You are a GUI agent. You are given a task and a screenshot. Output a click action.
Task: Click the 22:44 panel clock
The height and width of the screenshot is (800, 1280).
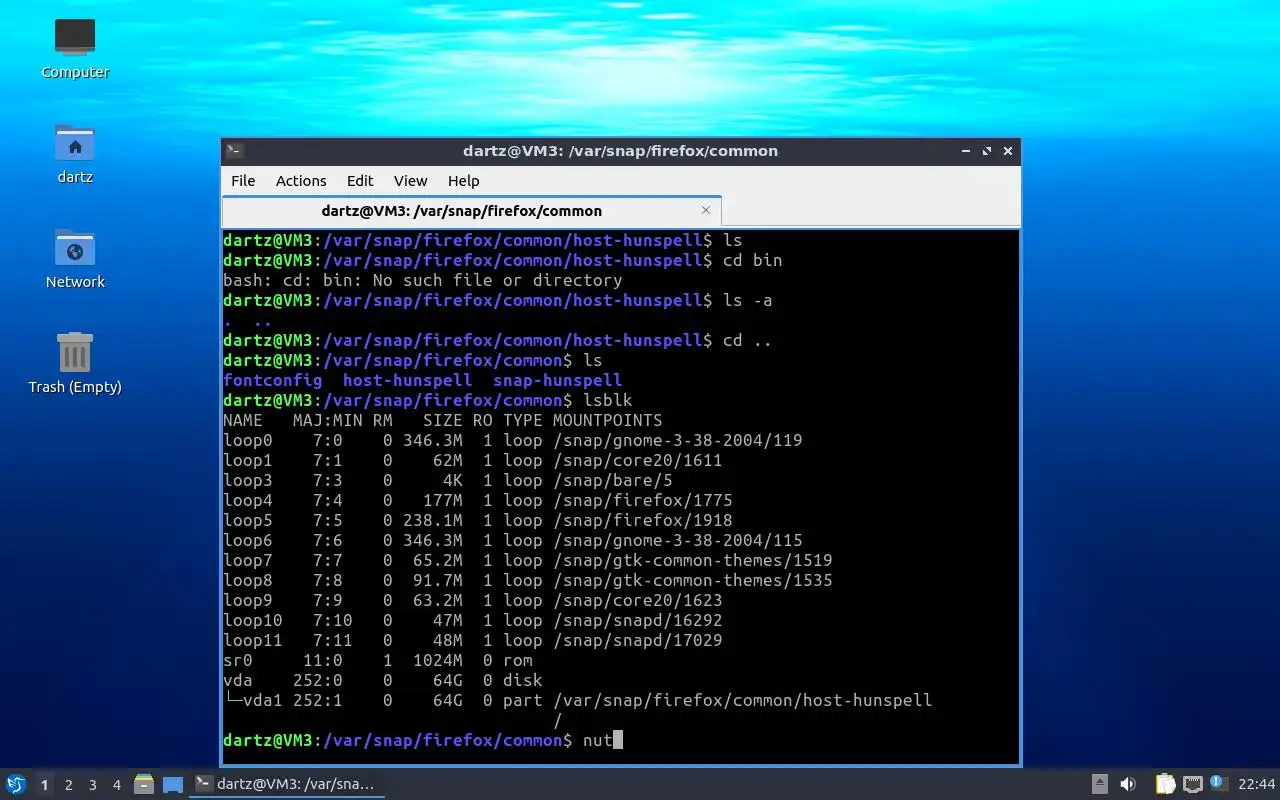pos(1256,784)
